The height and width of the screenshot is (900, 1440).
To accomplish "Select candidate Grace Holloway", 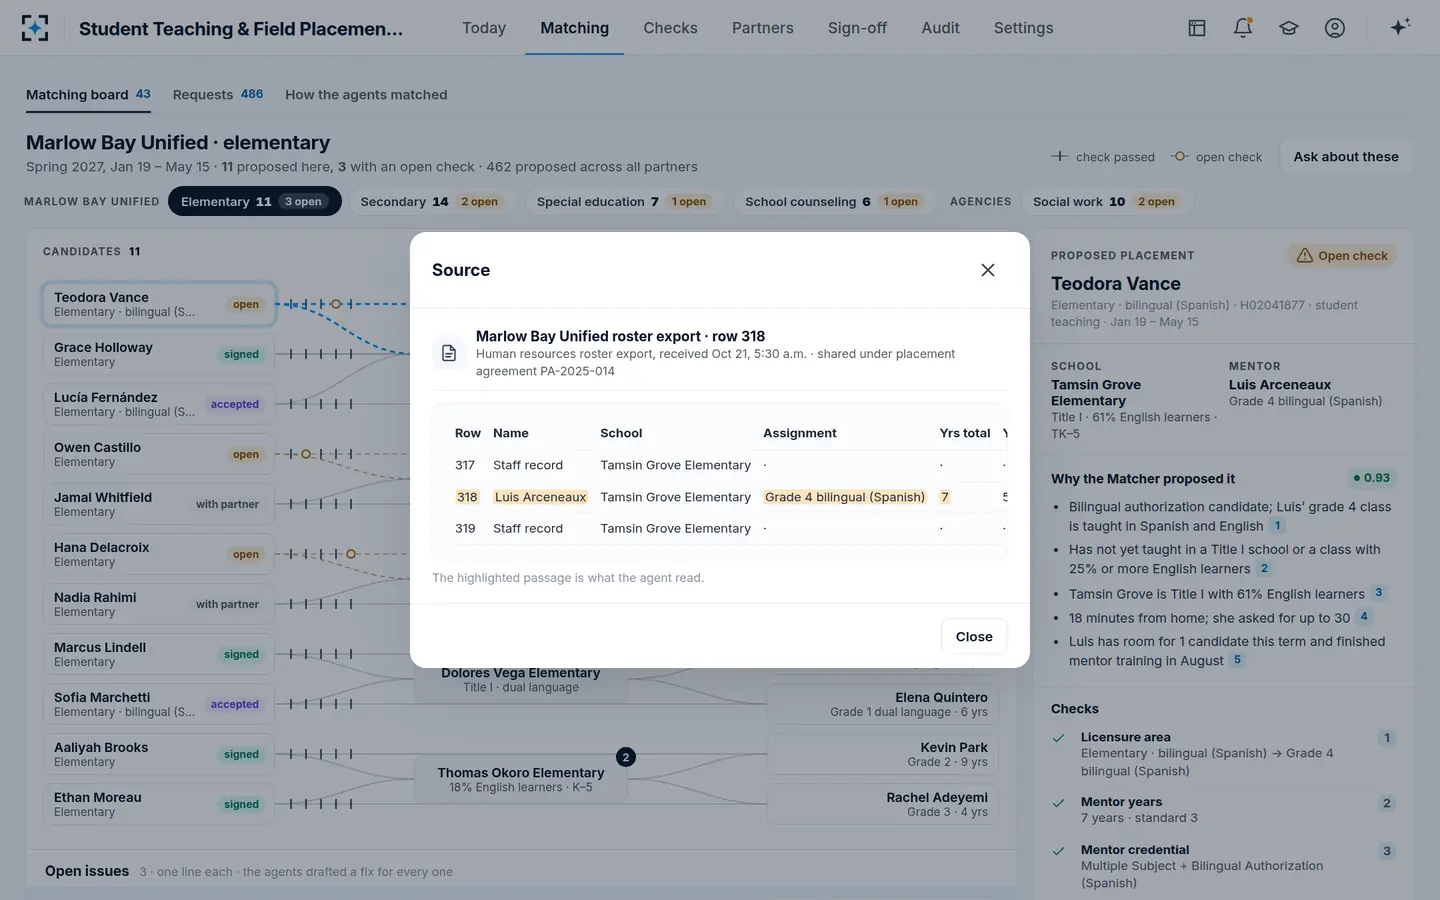I will [158, 354].
